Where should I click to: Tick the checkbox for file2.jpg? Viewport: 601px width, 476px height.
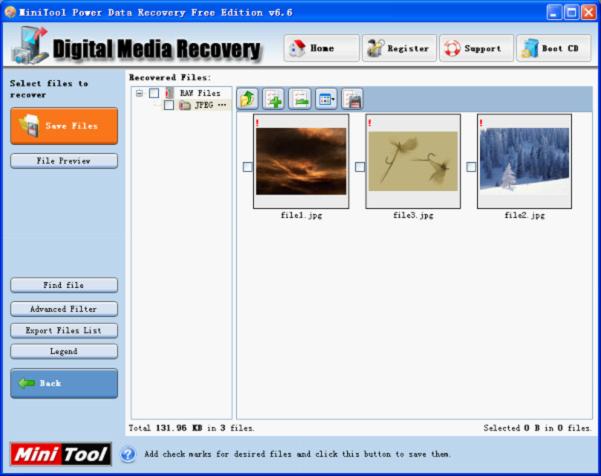[471, 167]
